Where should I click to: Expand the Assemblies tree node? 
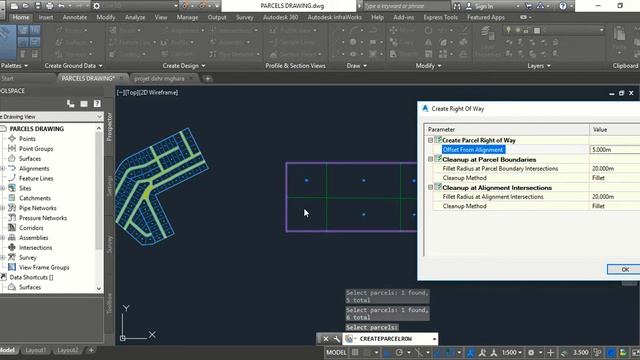[3, 238]
